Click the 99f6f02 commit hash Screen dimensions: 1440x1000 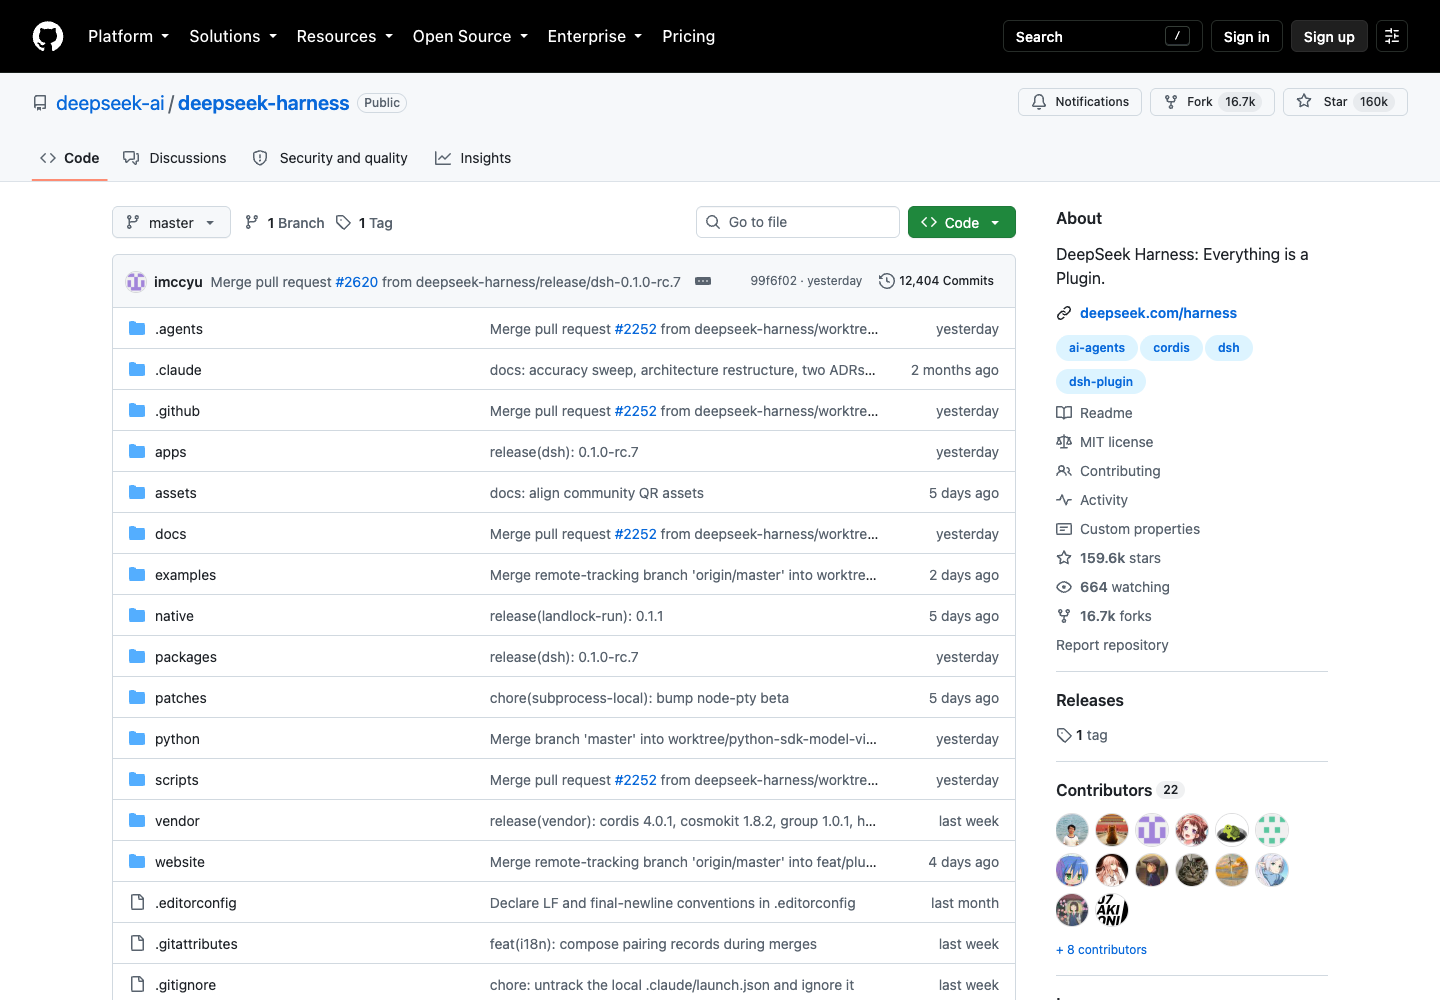coord(774,281)
